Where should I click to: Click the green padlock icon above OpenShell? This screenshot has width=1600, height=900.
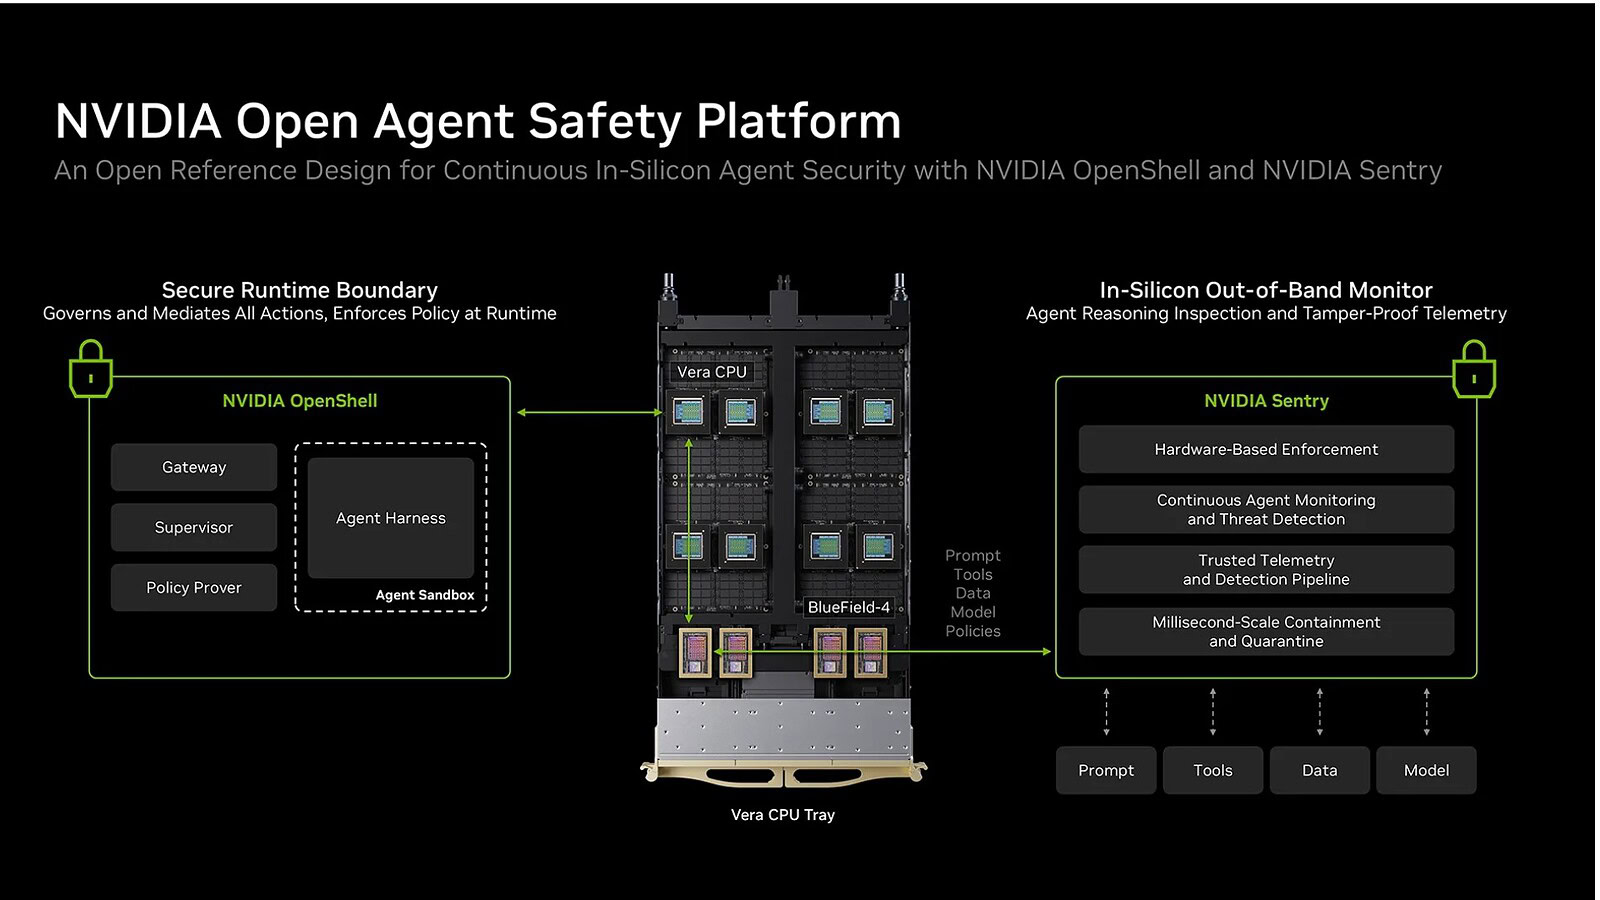pyautogui.click(x=90, y=369)
